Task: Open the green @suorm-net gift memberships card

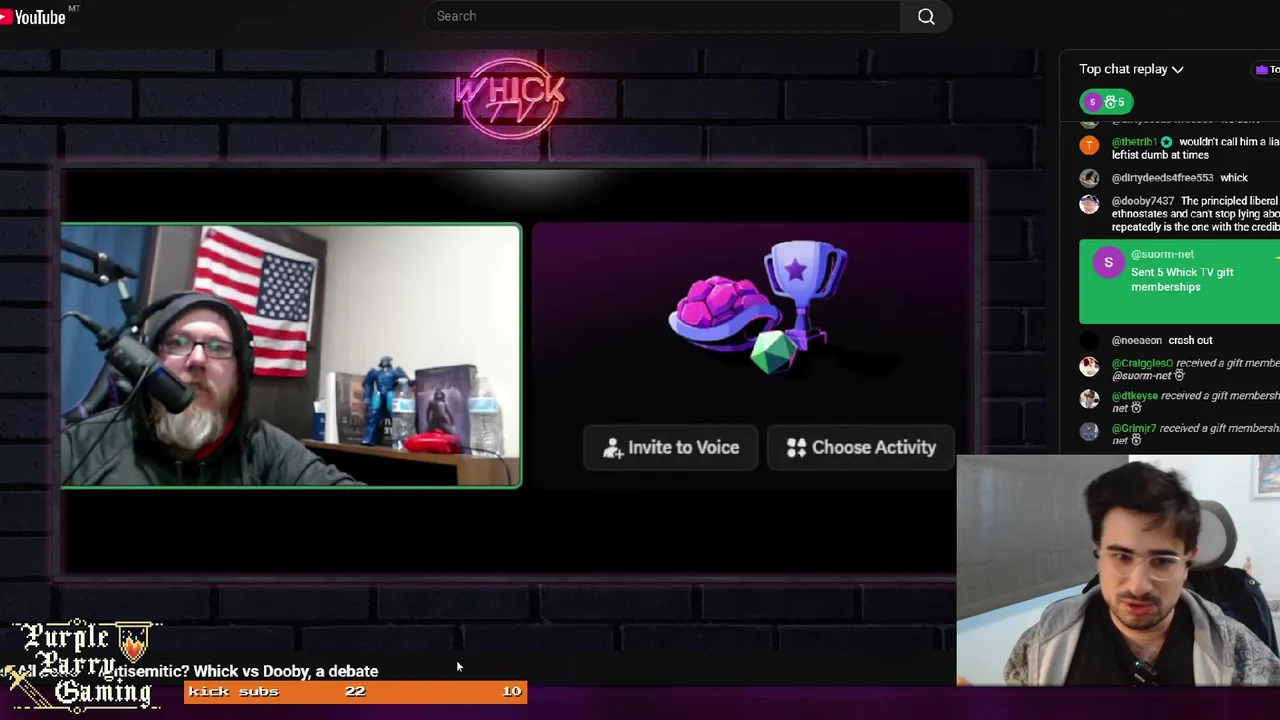Action: (1179, 282)
